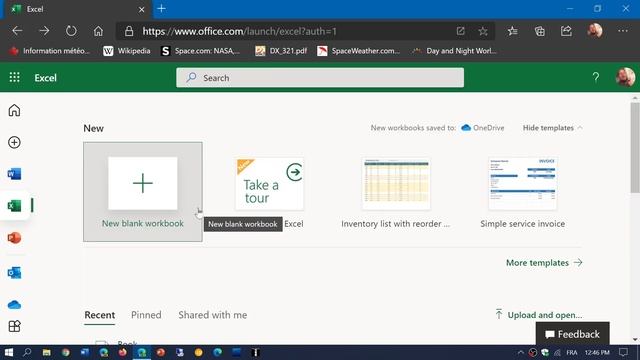Open the SpaceWeather.com bookmark
The width and height of the screenshot is (640, 360).
click(x=358, y=51)
